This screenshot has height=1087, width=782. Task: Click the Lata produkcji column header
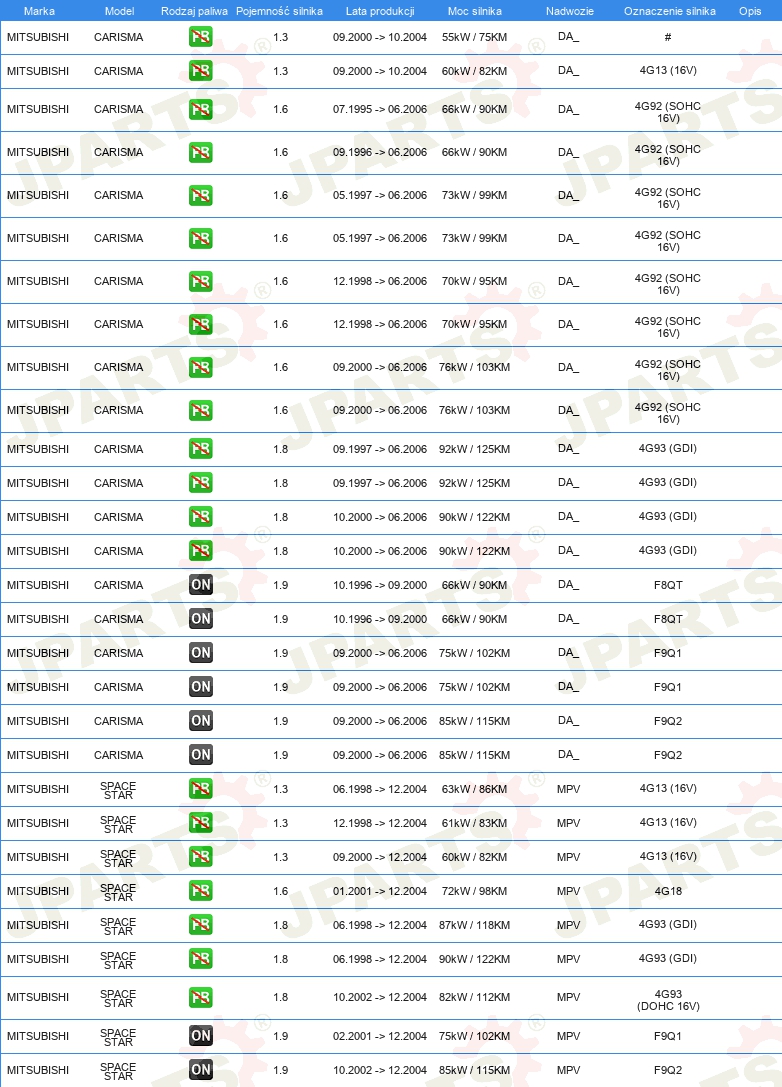[380, 11]
